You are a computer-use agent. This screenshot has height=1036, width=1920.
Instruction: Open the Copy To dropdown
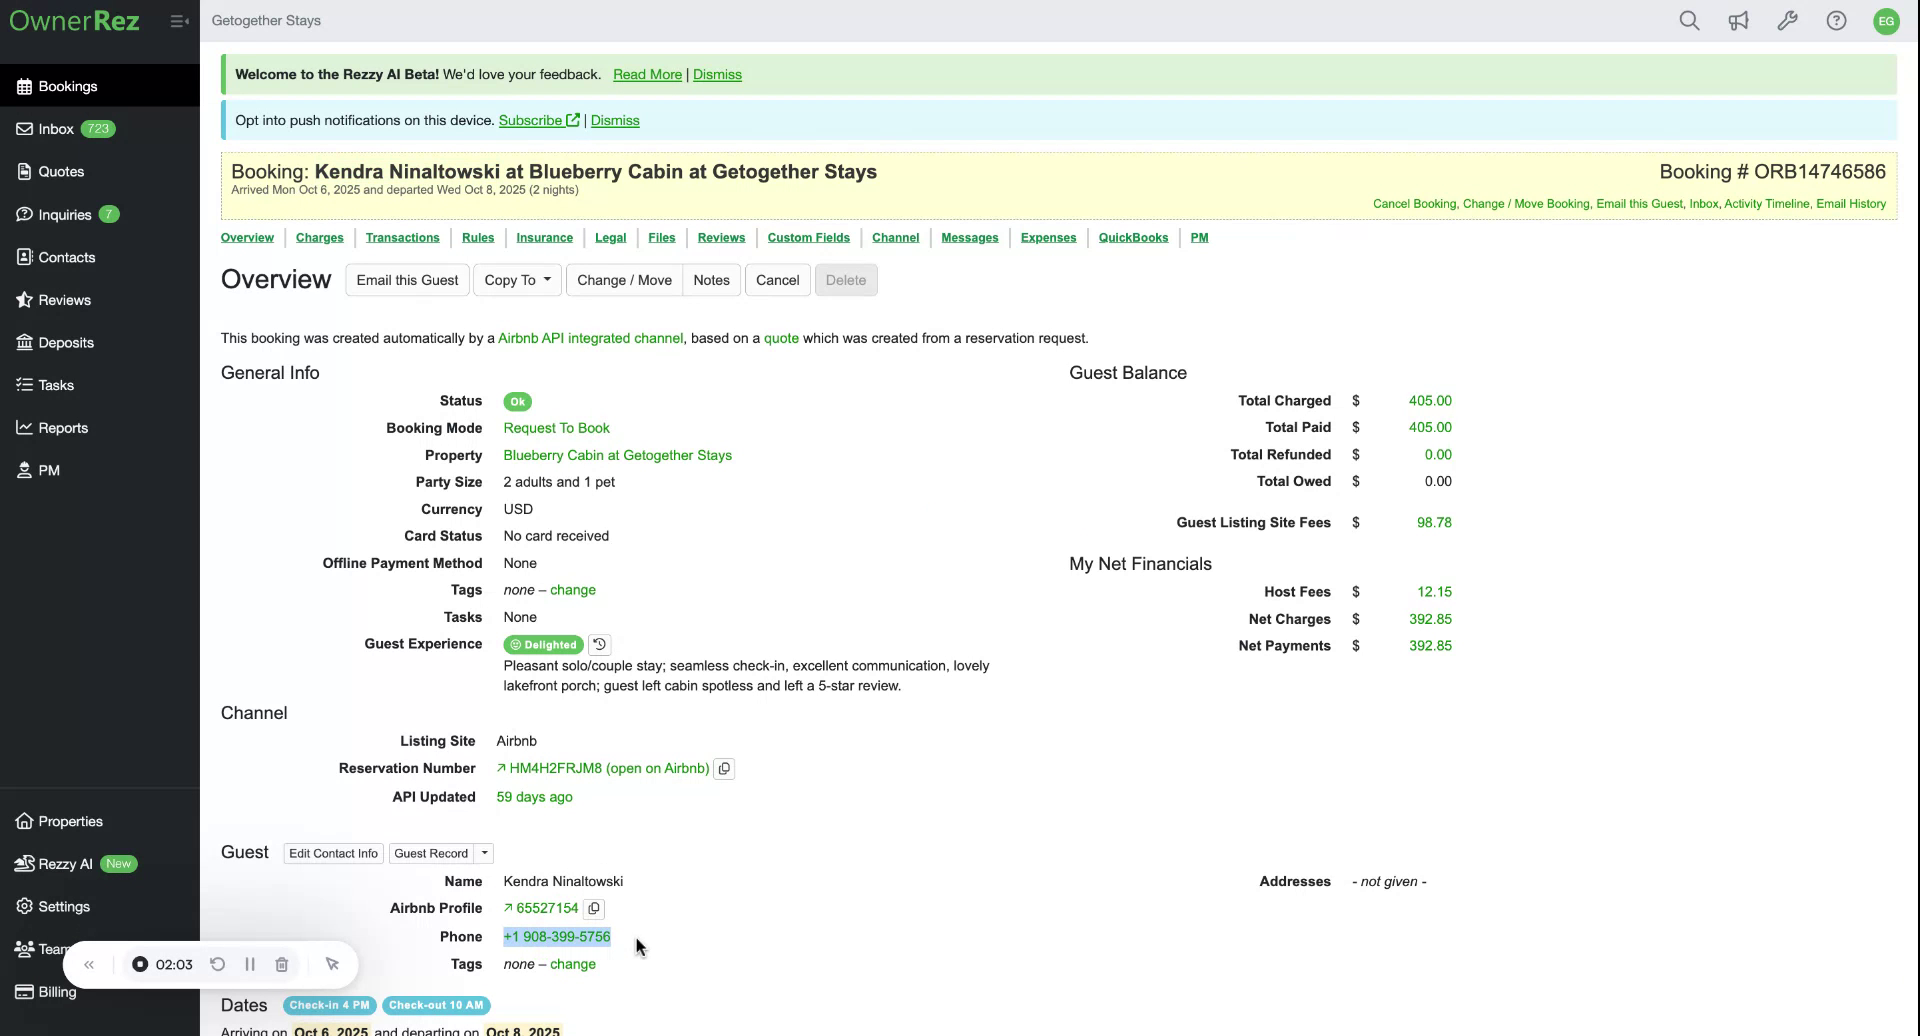[x=516, y=280]
